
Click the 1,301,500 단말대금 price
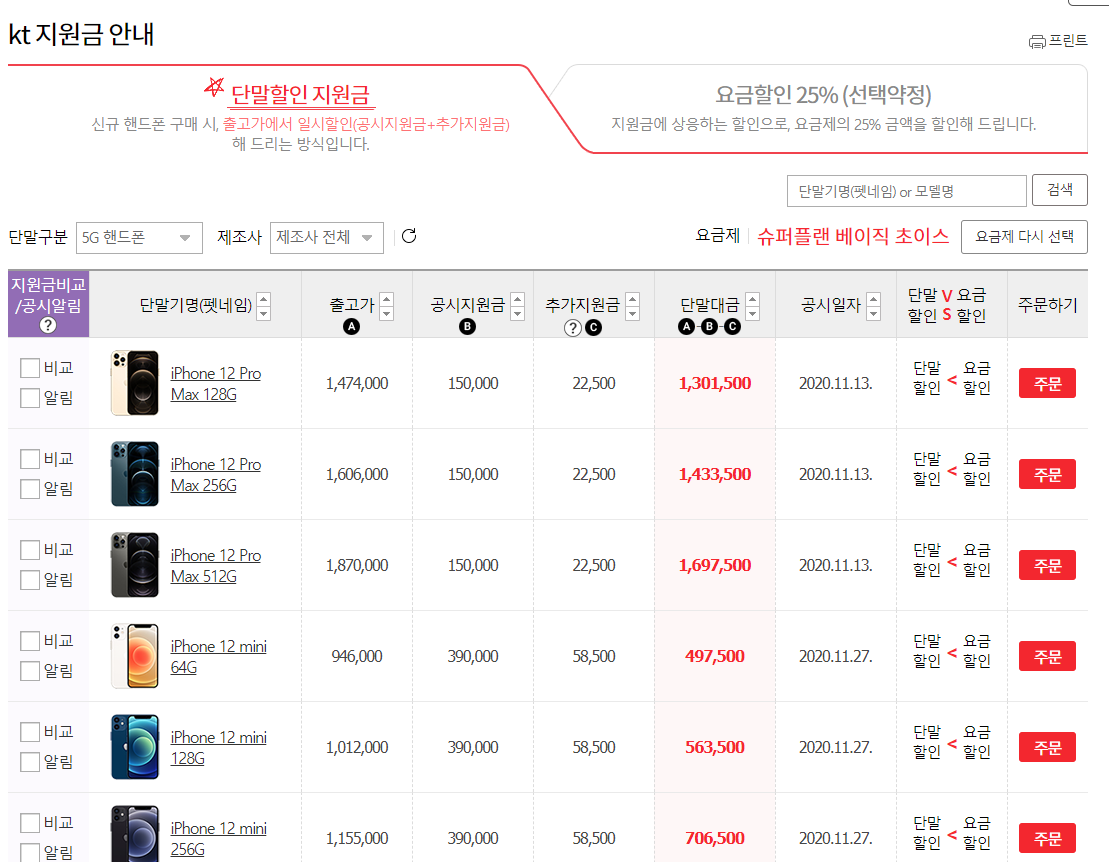pyautogui.click(x=714, y=383)
